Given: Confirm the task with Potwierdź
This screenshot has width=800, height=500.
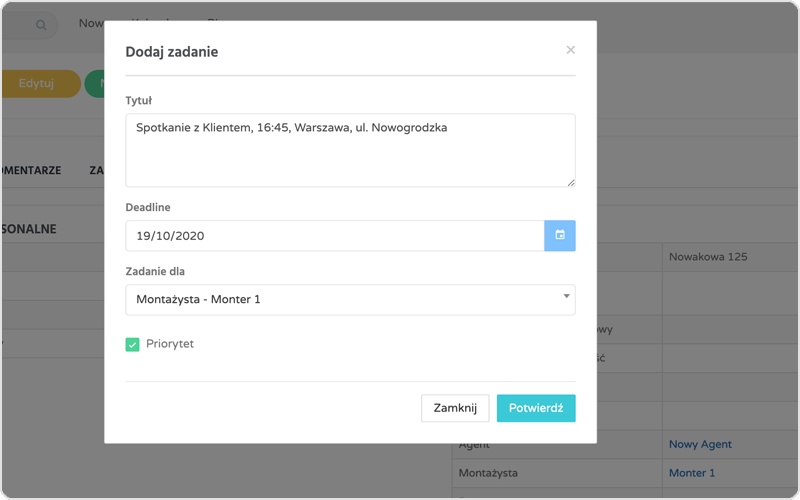Looking at the screenshot, I should pyautogui.click(x=536, y=408).
